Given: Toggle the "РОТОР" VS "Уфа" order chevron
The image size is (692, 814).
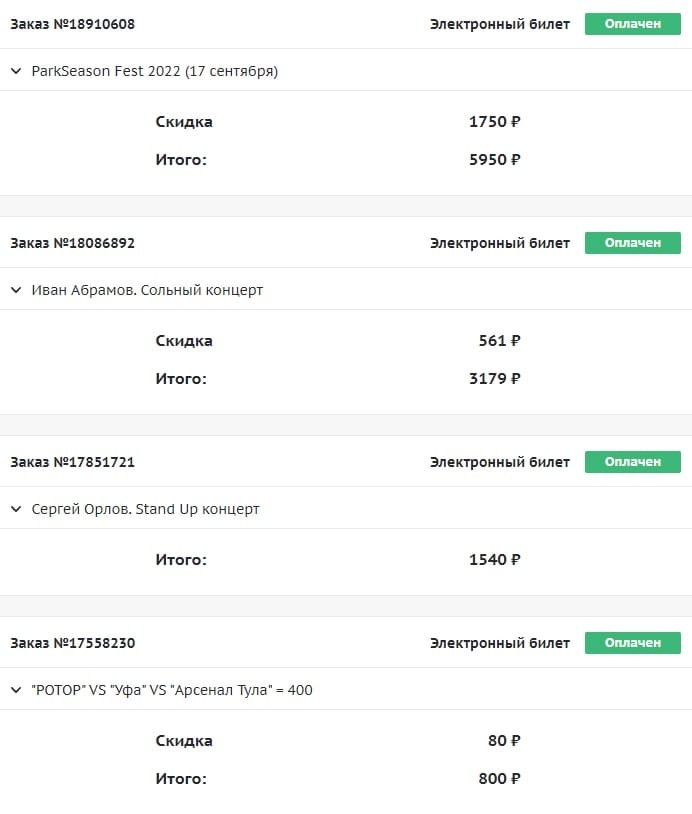Looking at the screenshot, I should [x=16, y=690].
